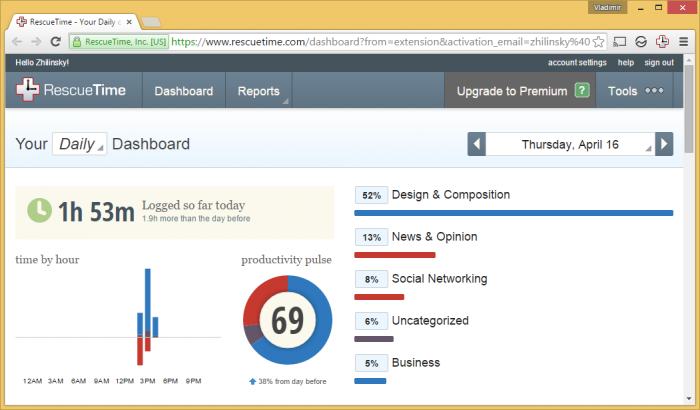Click the "Hello Zhilinsky!" greeting
This screenshot has height=410, width=700.
coord(42,63)
